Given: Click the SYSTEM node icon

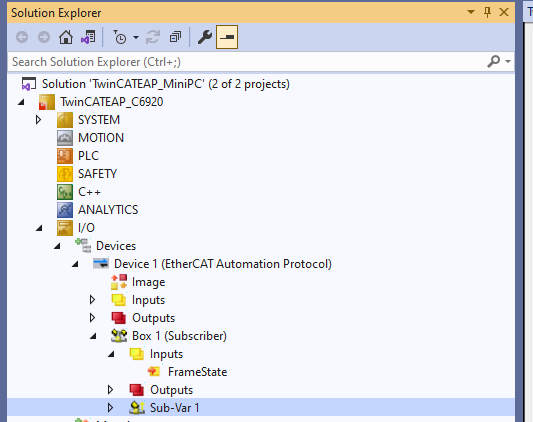Looking at the screenshot, I should (65, 120).
